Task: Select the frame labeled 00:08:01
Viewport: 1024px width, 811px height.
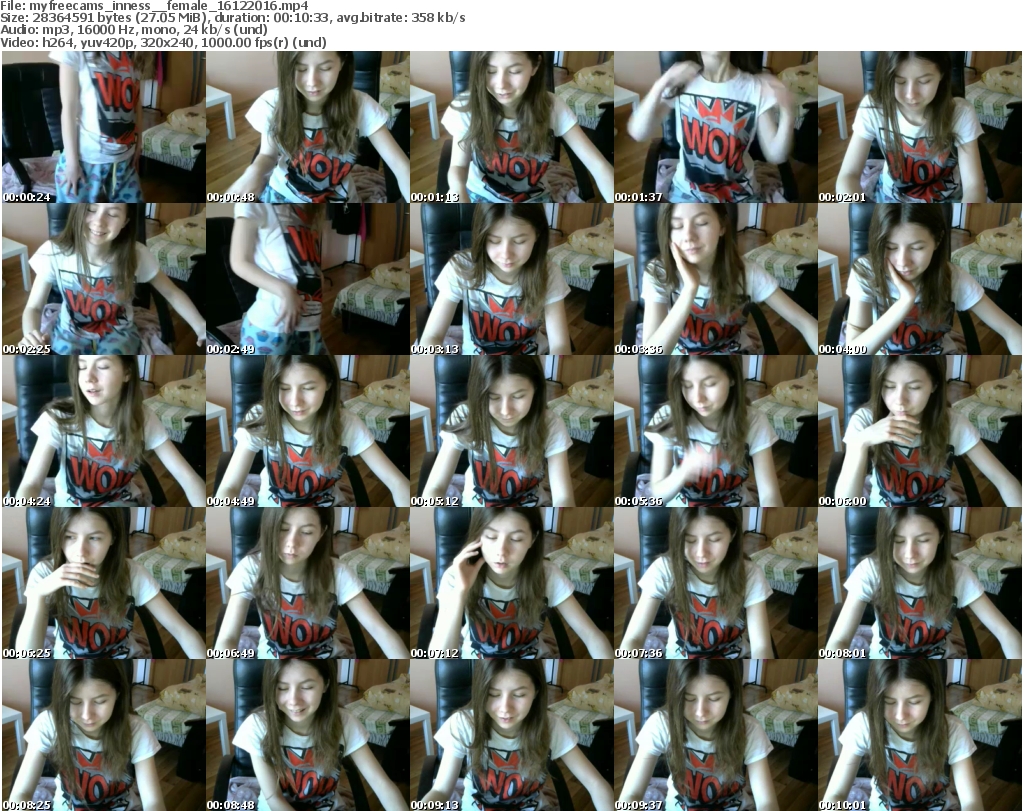Action: point(919,583)
